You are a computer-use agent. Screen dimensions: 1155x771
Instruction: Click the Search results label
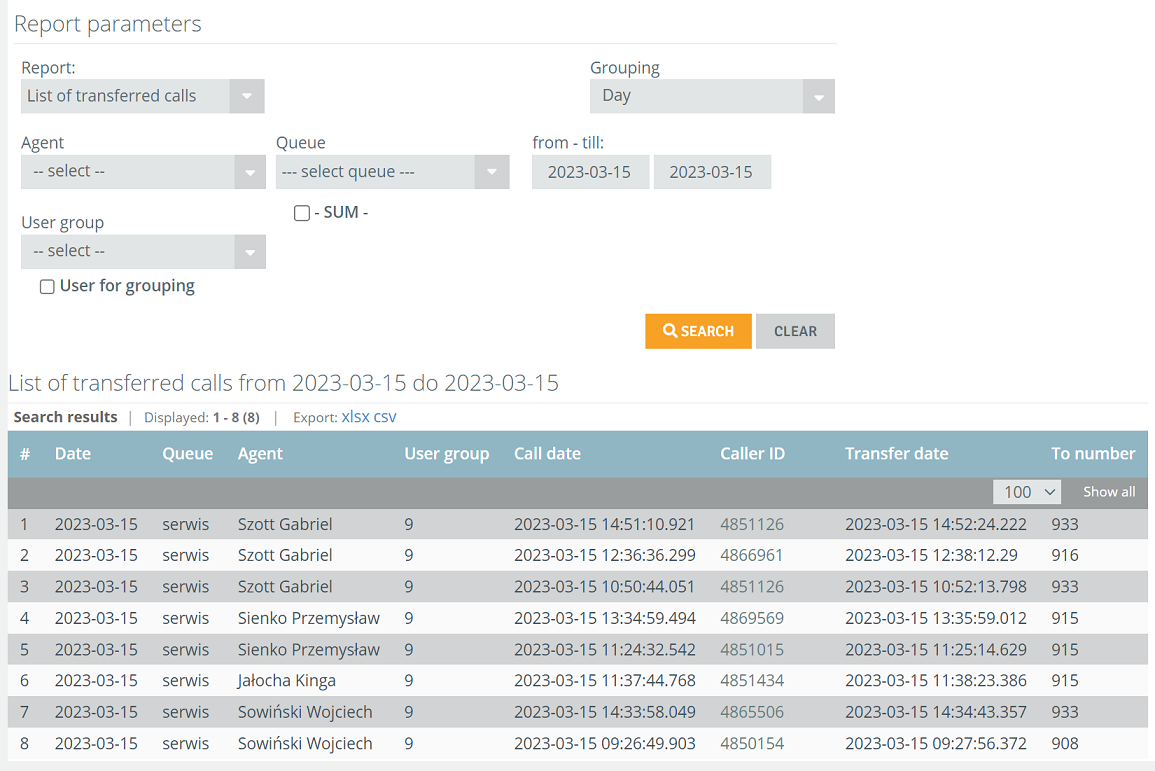click(66, 417)
